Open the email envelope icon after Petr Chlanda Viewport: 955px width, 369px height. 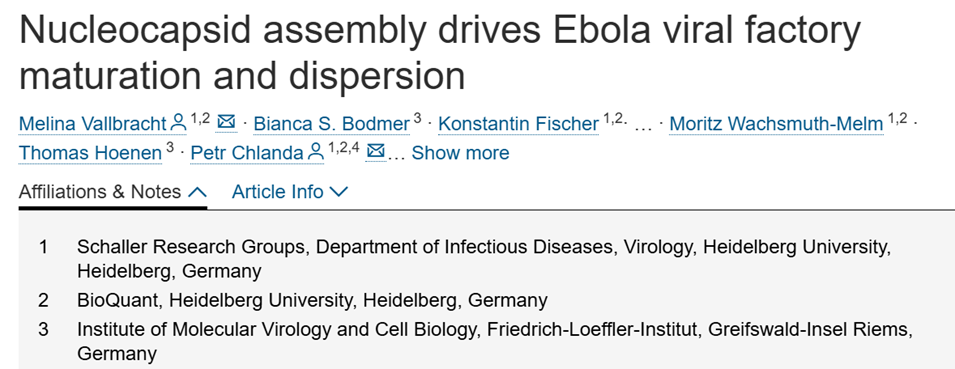(376, 152)
